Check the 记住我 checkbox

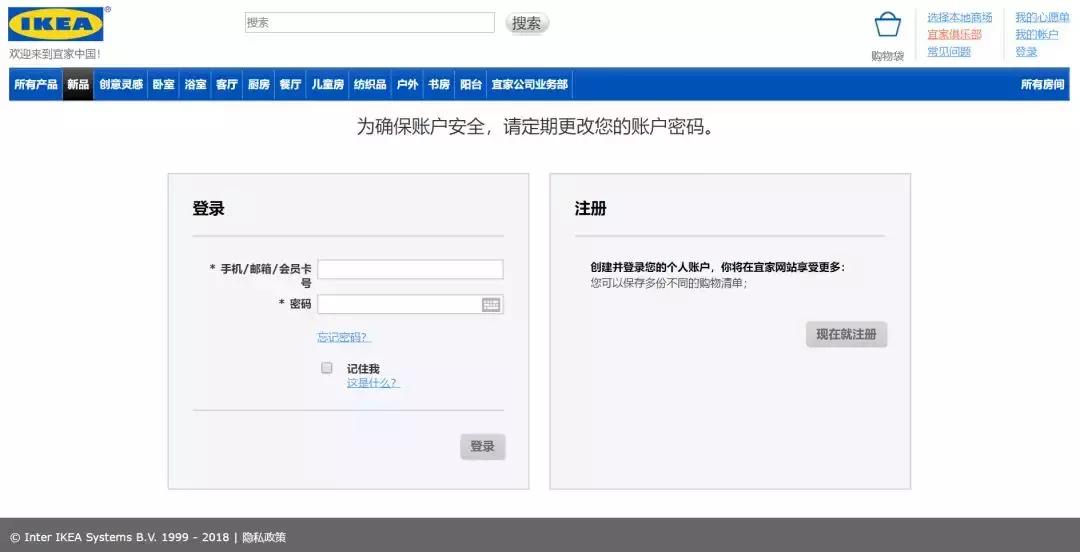[x=326, y=368]
